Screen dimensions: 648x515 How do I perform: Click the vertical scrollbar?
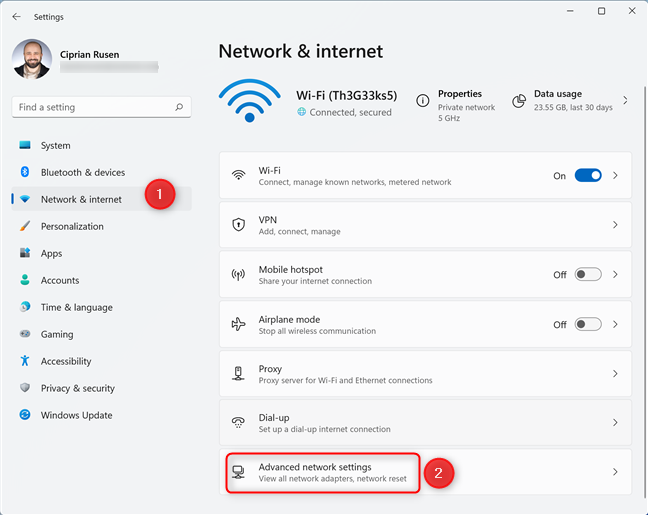[644, 292]
